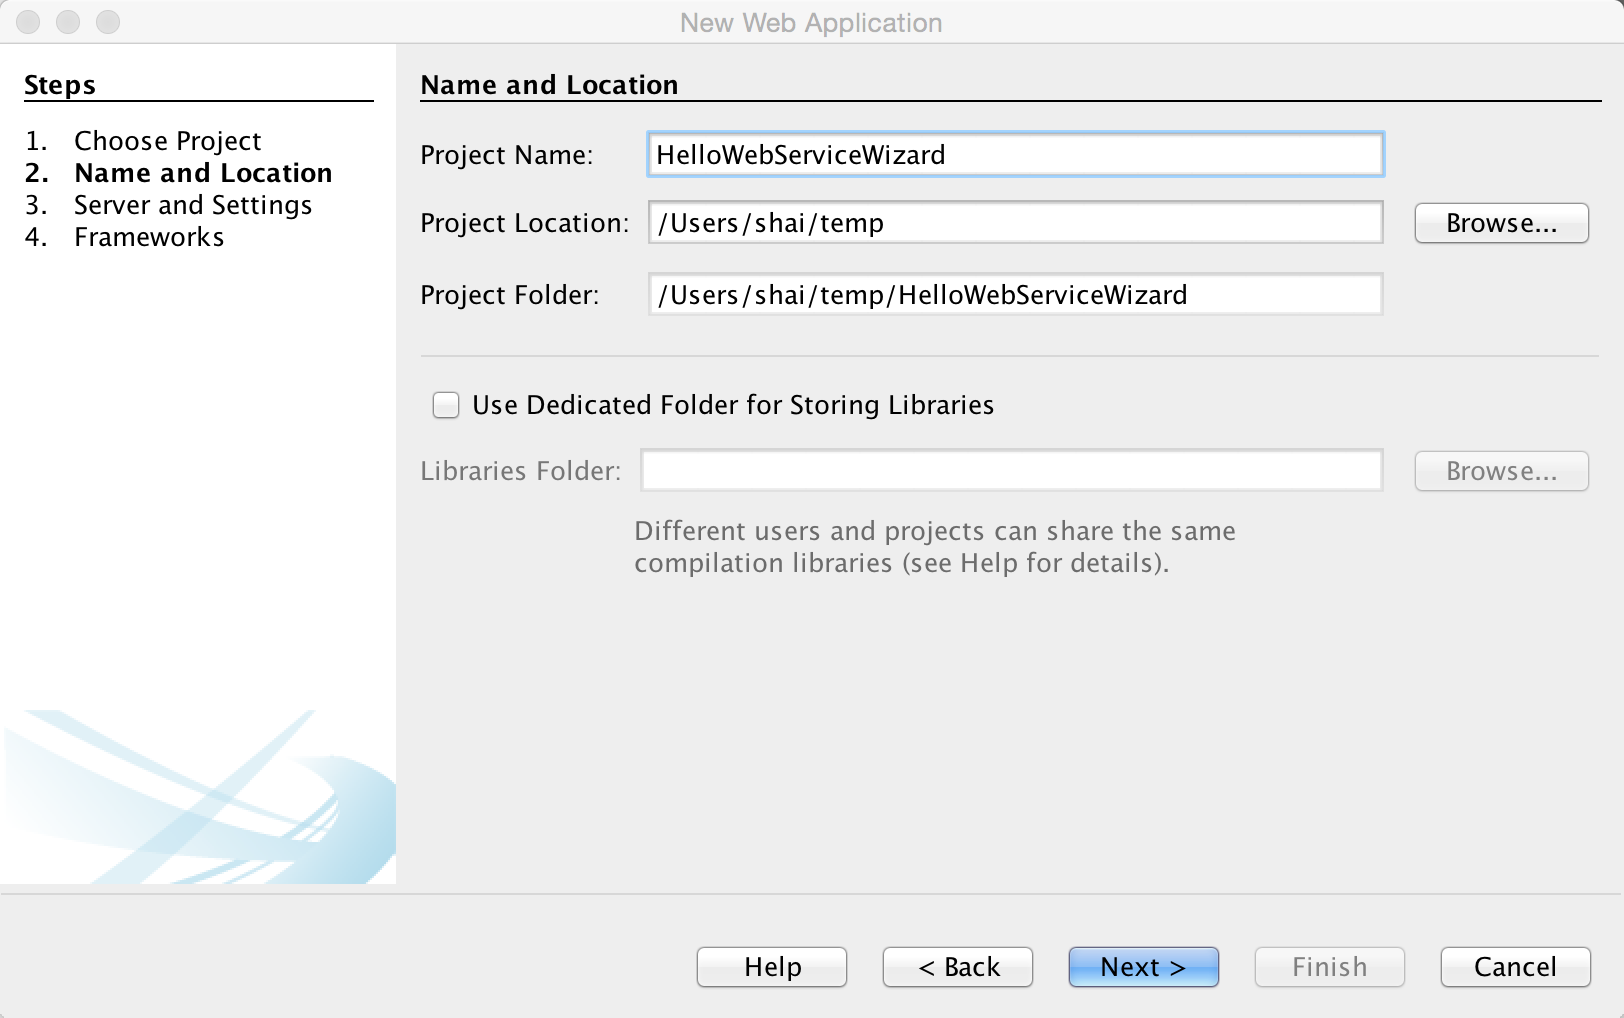Click into the Project Location field
Image resolution: width=1624 pixels, height=1018 pixels.
[1015, 223]
